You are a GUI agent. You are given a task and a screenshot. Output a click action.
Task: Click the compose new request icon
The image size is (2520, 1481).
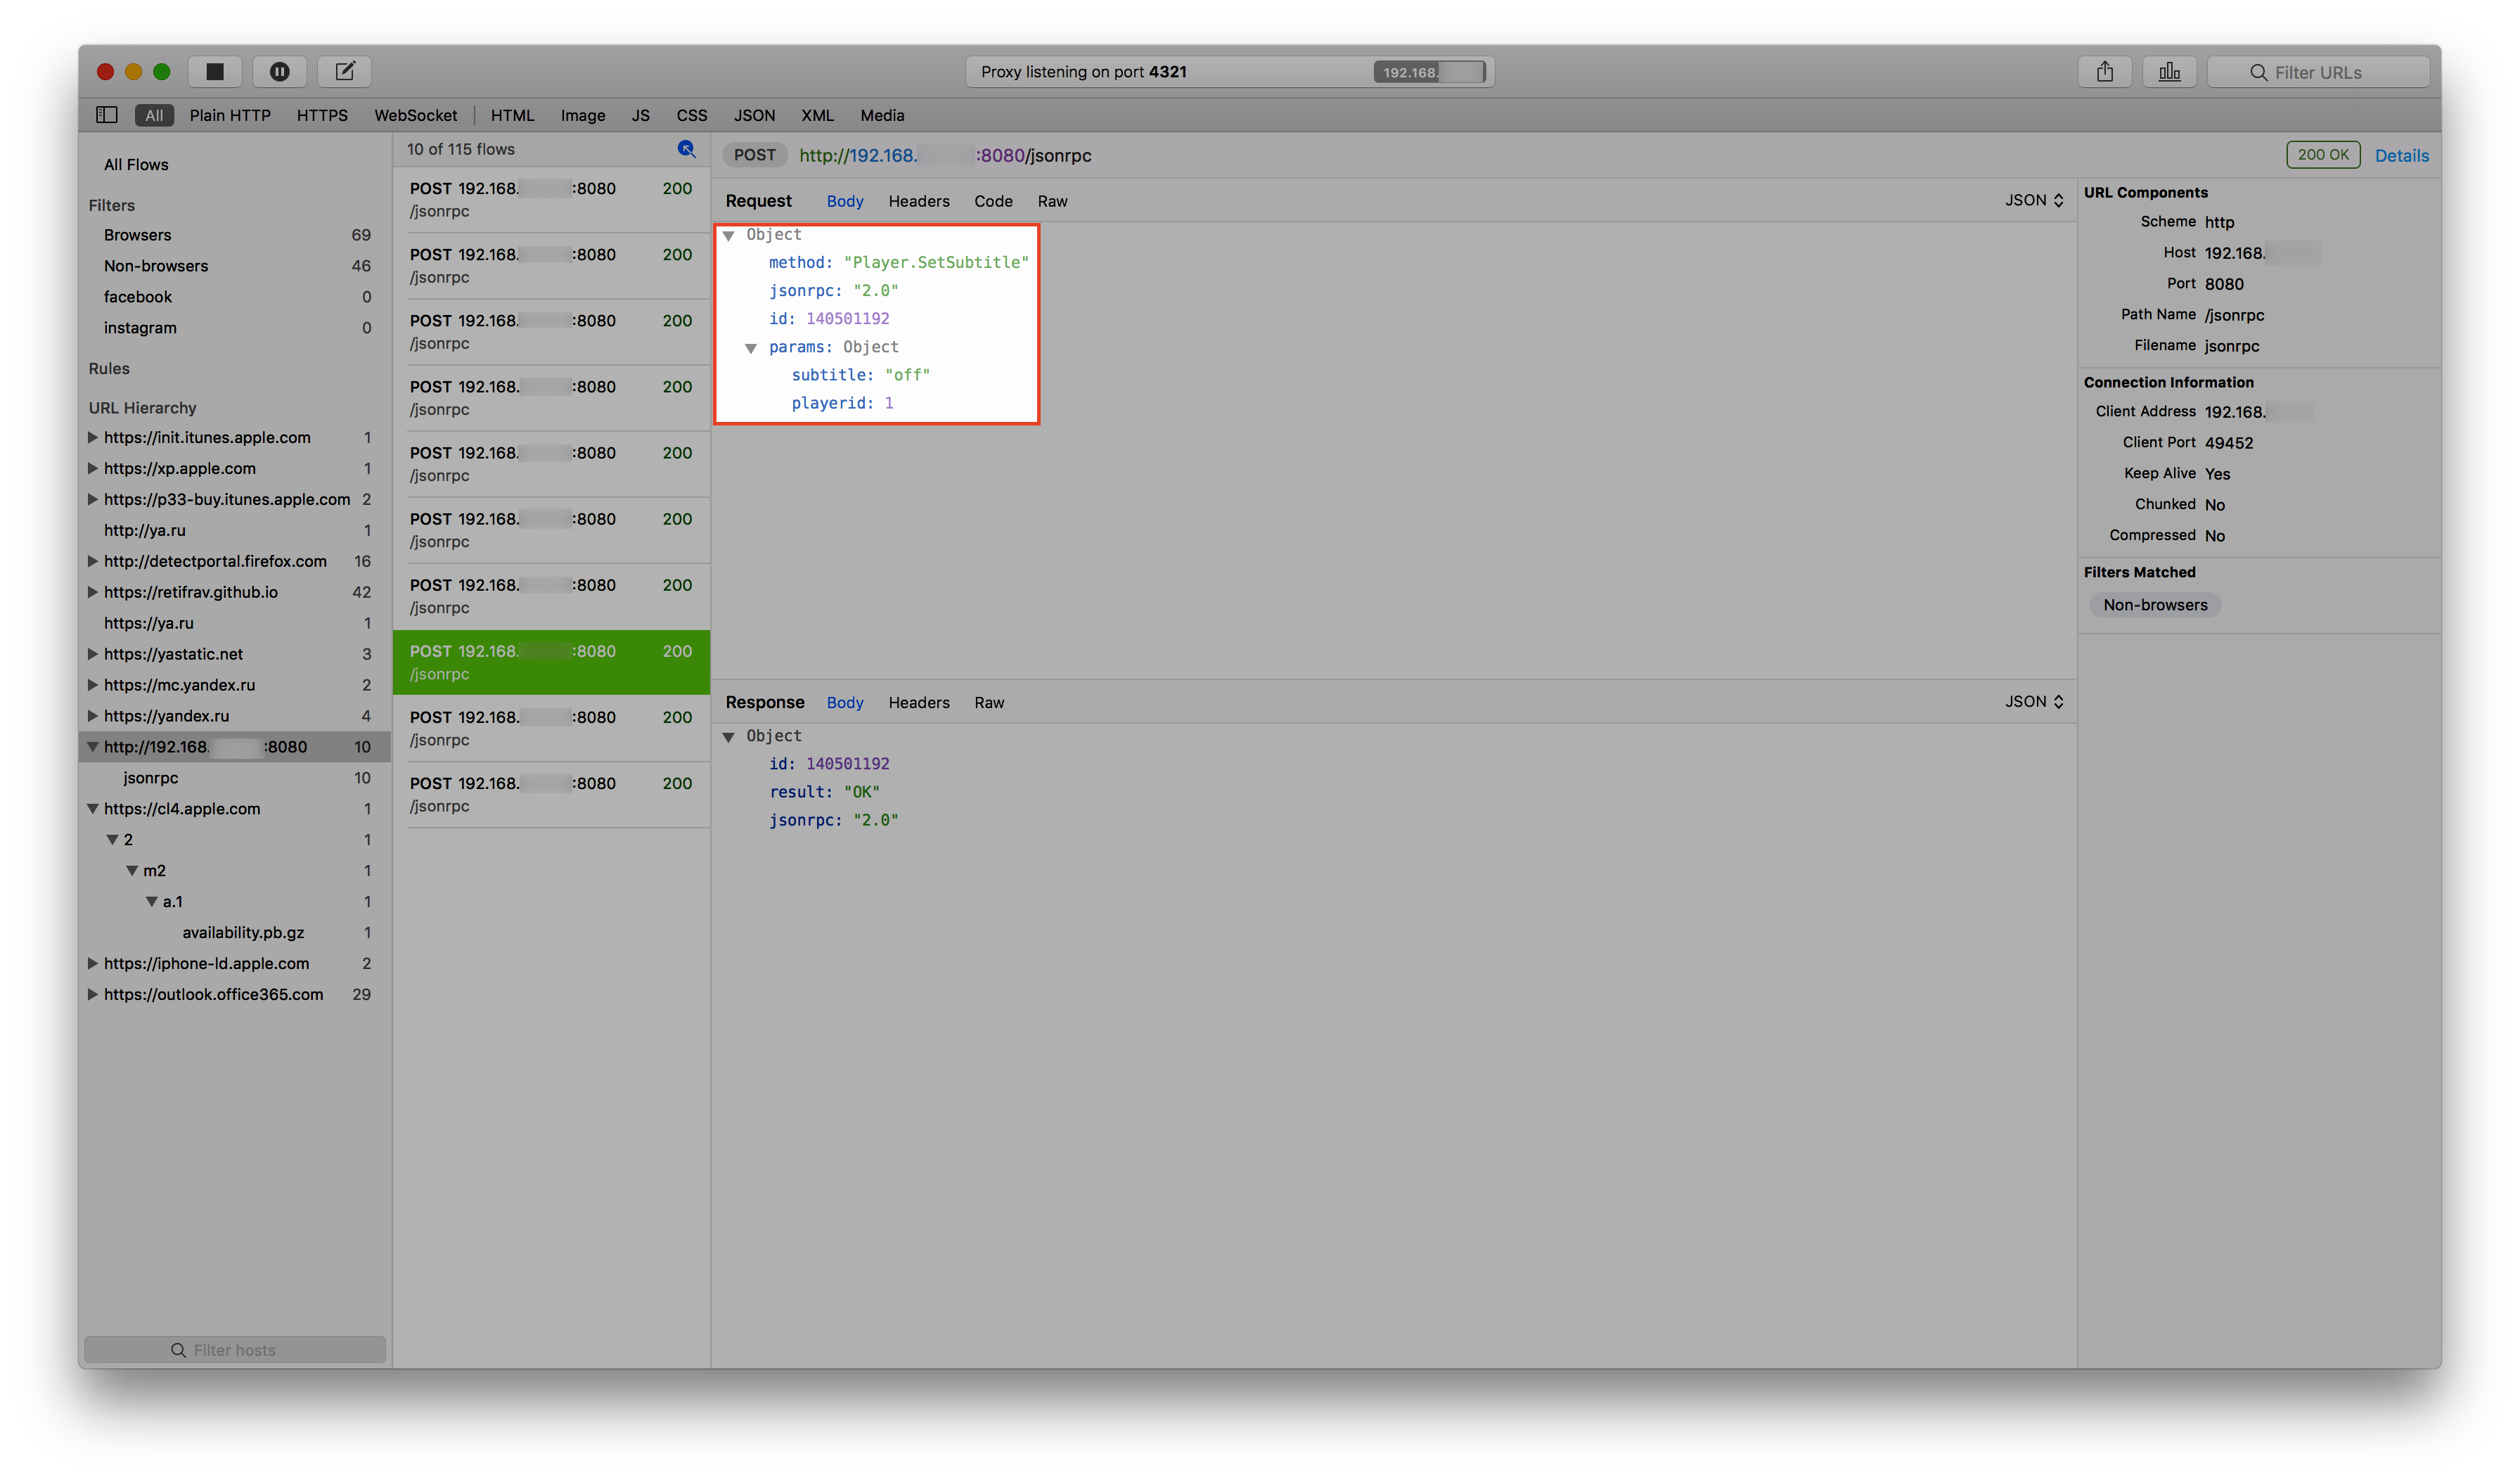pyautogui.click(x=344, y=71)
